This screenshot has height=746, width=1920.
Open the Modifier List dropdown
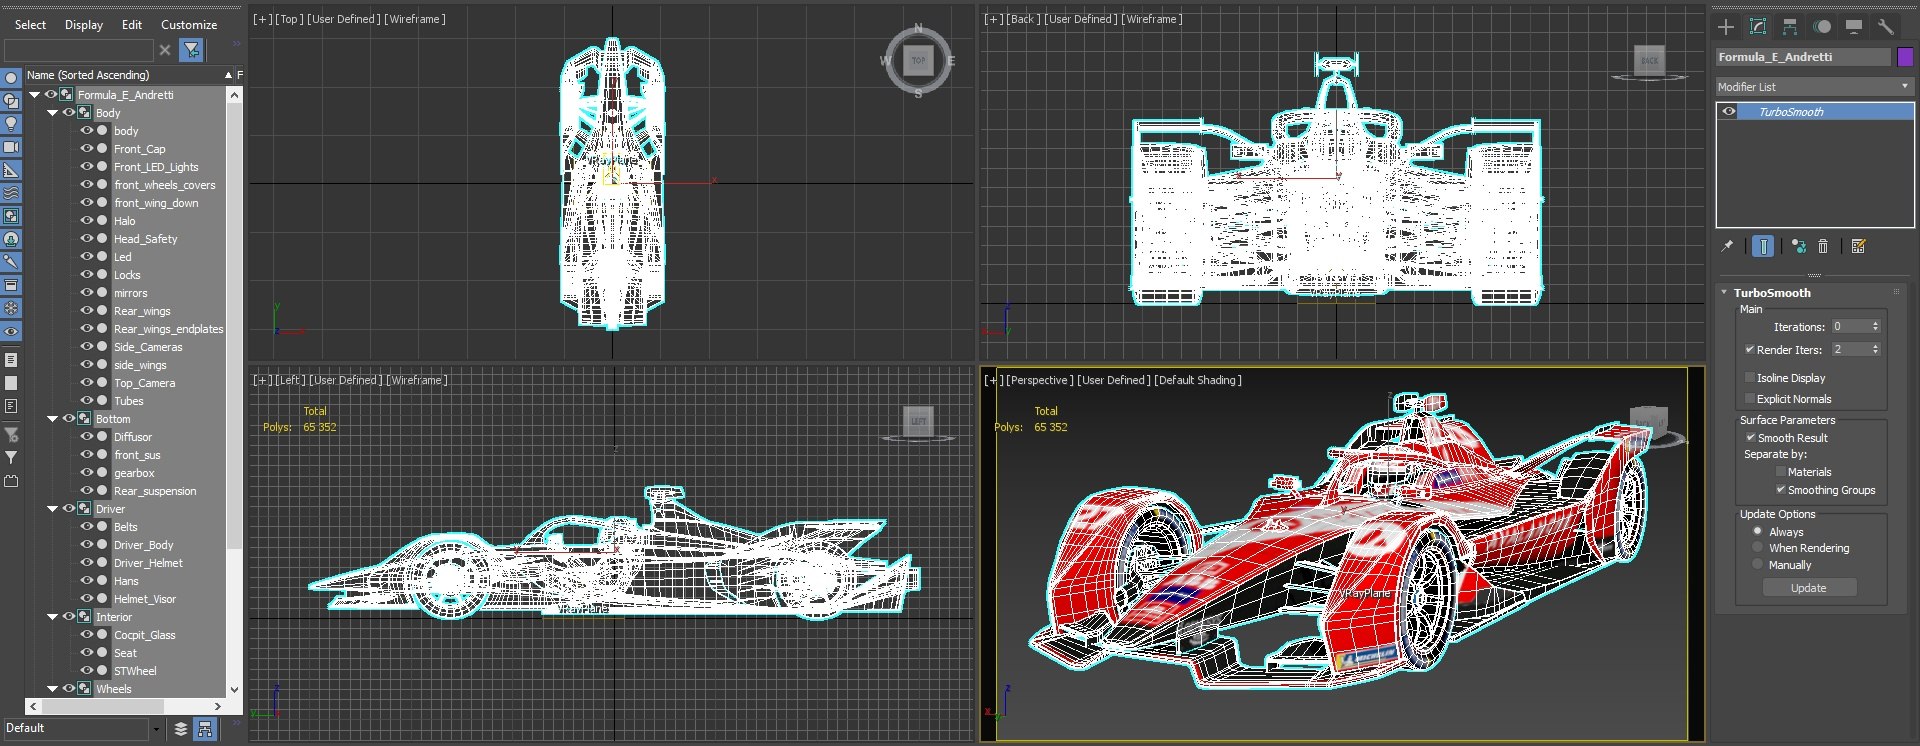click(1814, 87)
